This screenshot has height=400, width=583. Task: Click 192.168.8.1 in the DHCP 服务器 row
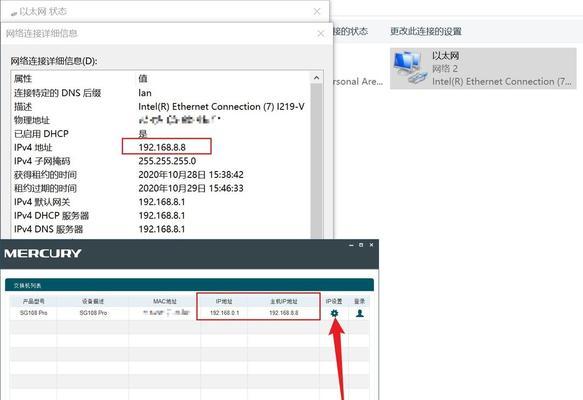click(x=162, y=216)
